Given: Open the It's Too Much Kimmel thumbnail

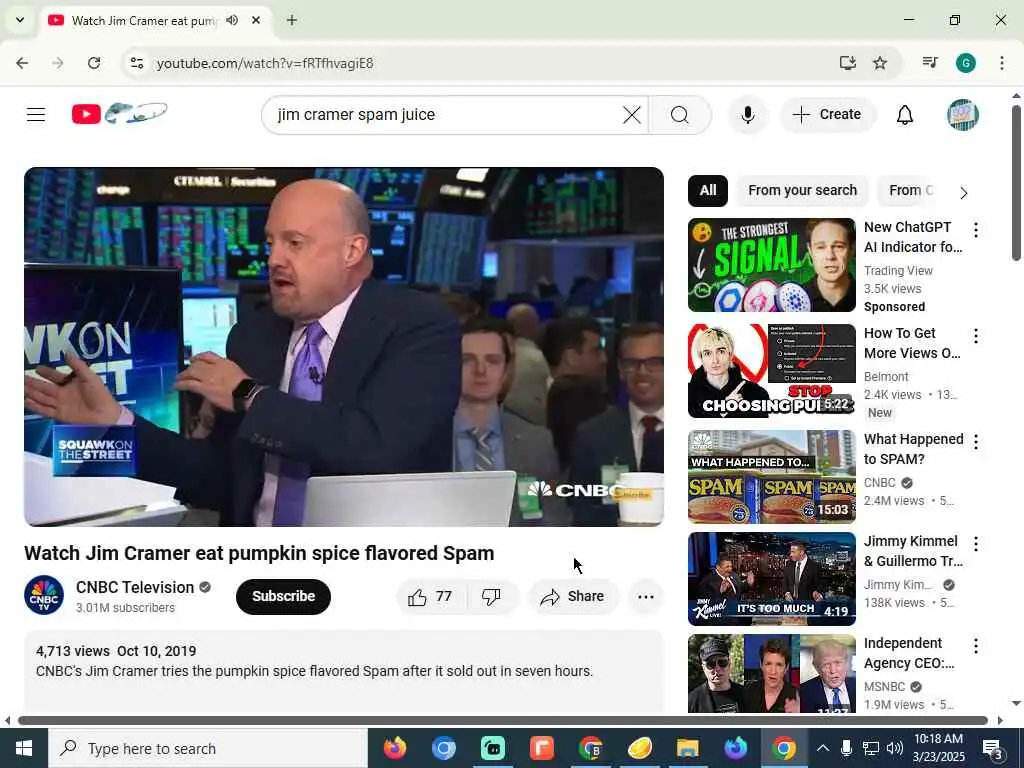Looking at the screenshot, I should click(771, 579).
